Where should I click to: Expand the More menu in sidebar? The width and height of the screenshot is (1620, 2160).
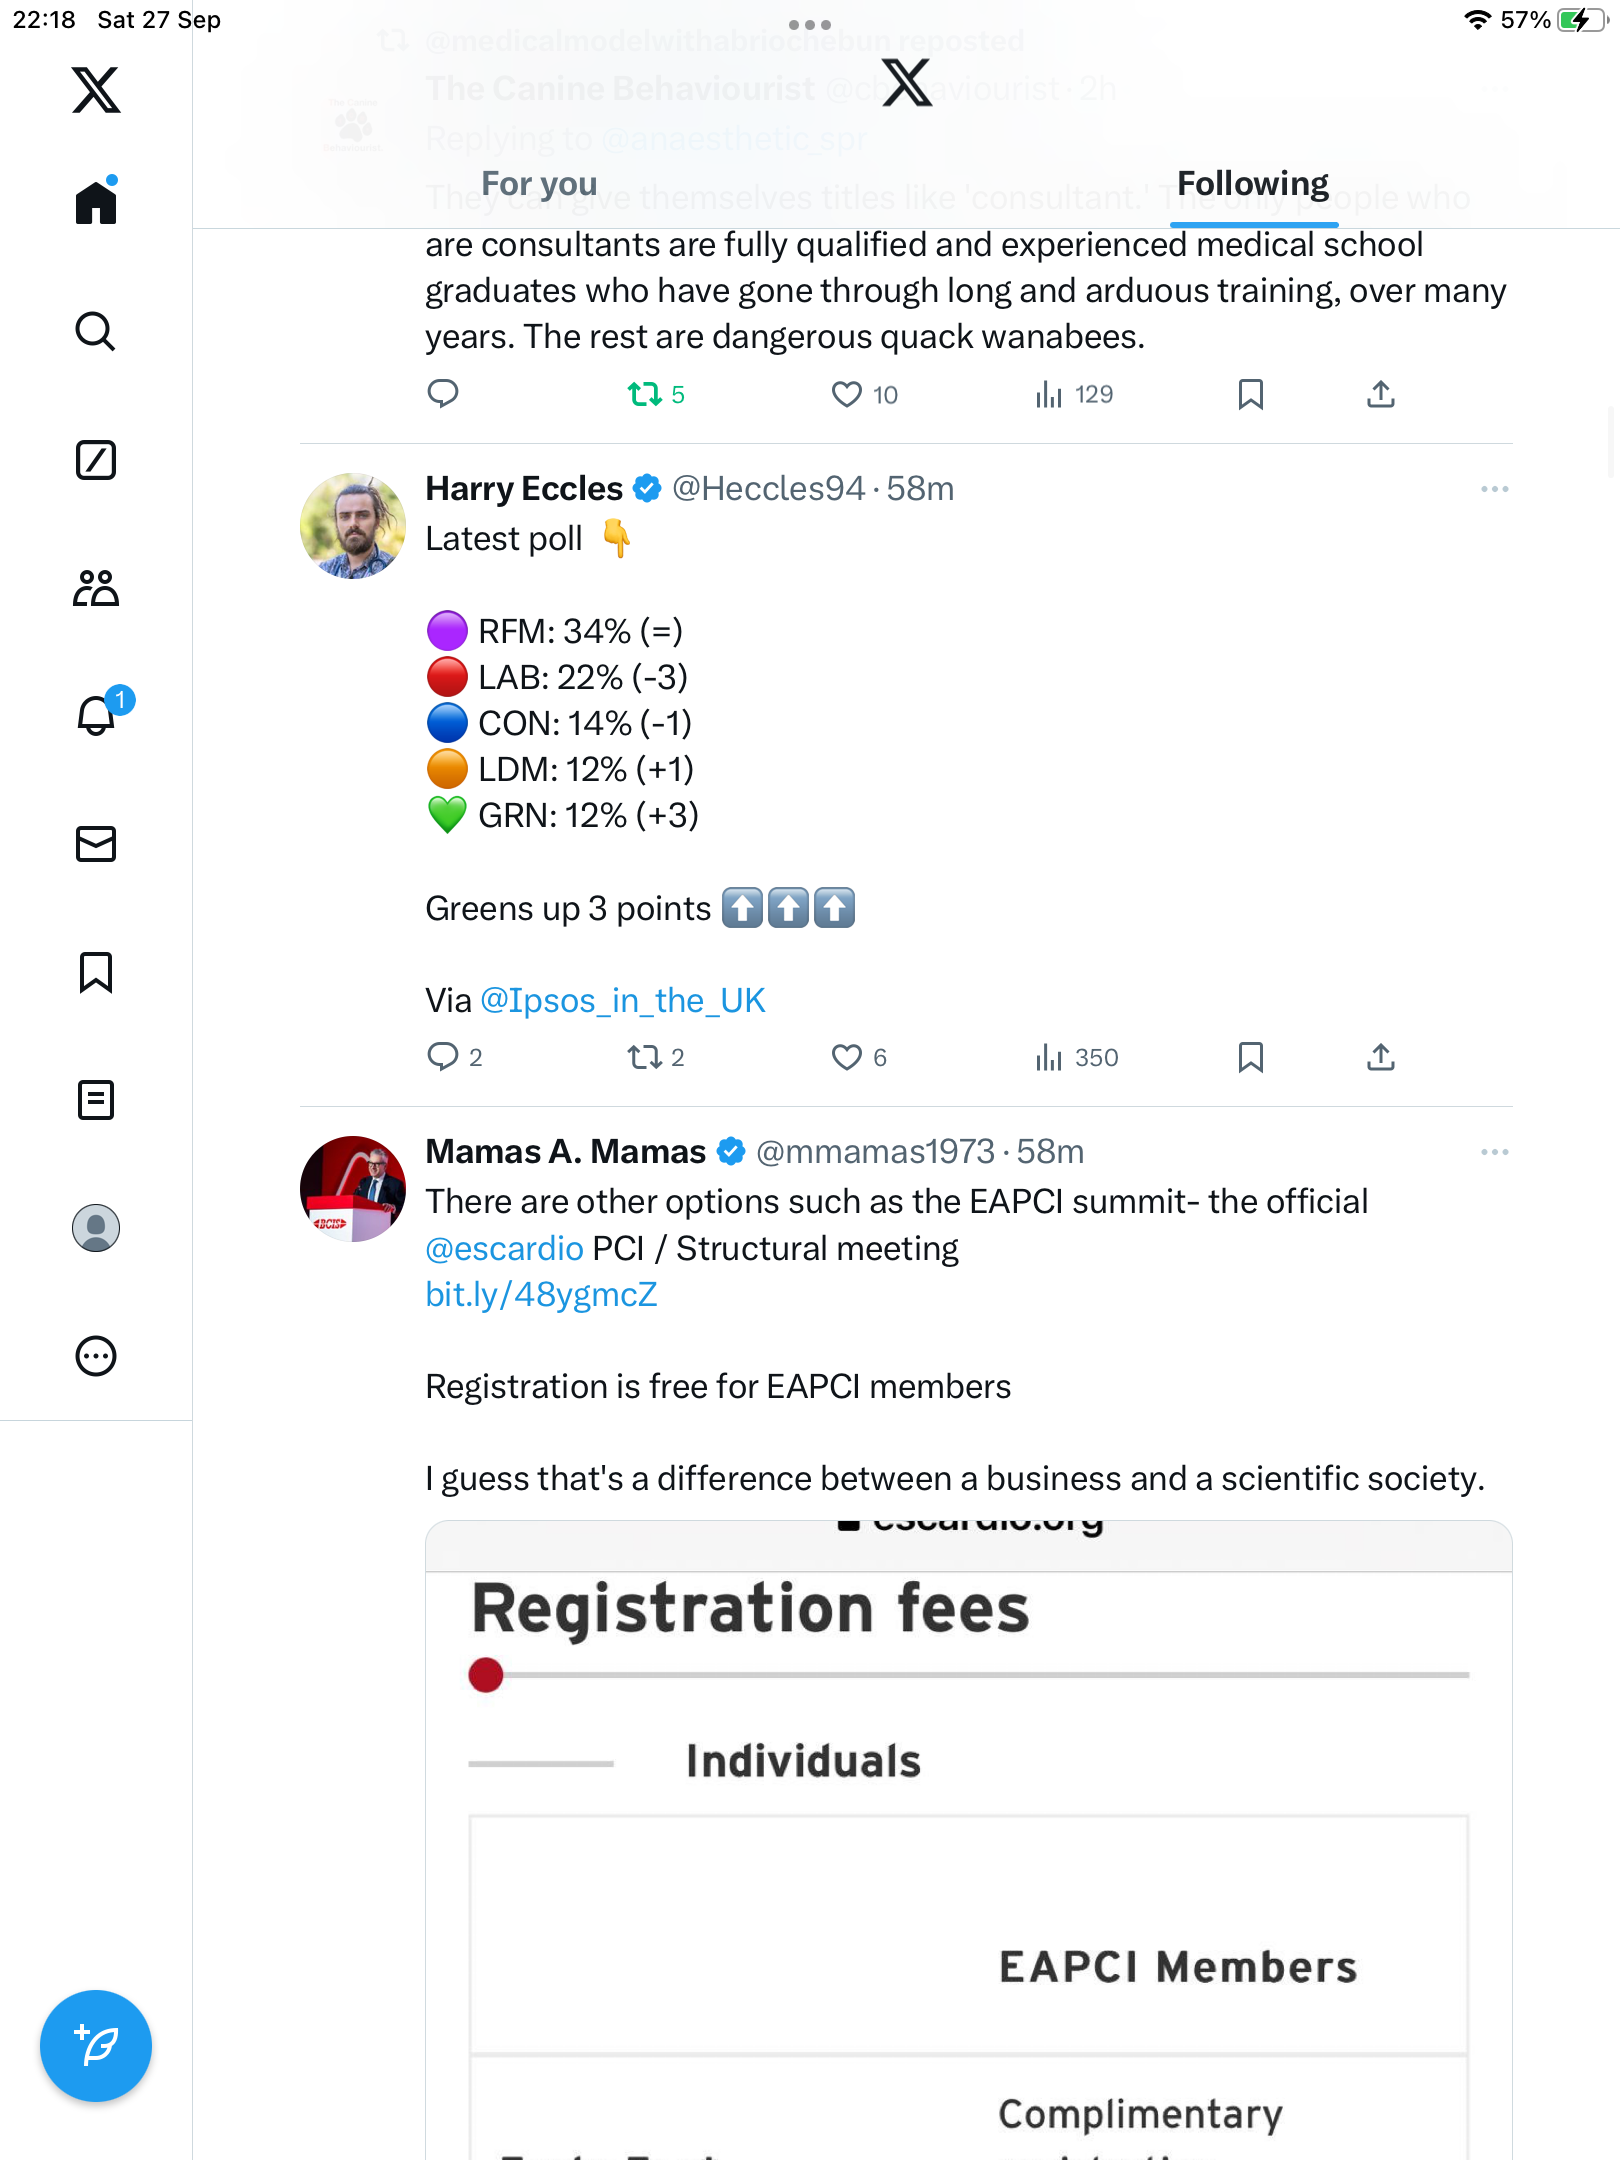96,1356
